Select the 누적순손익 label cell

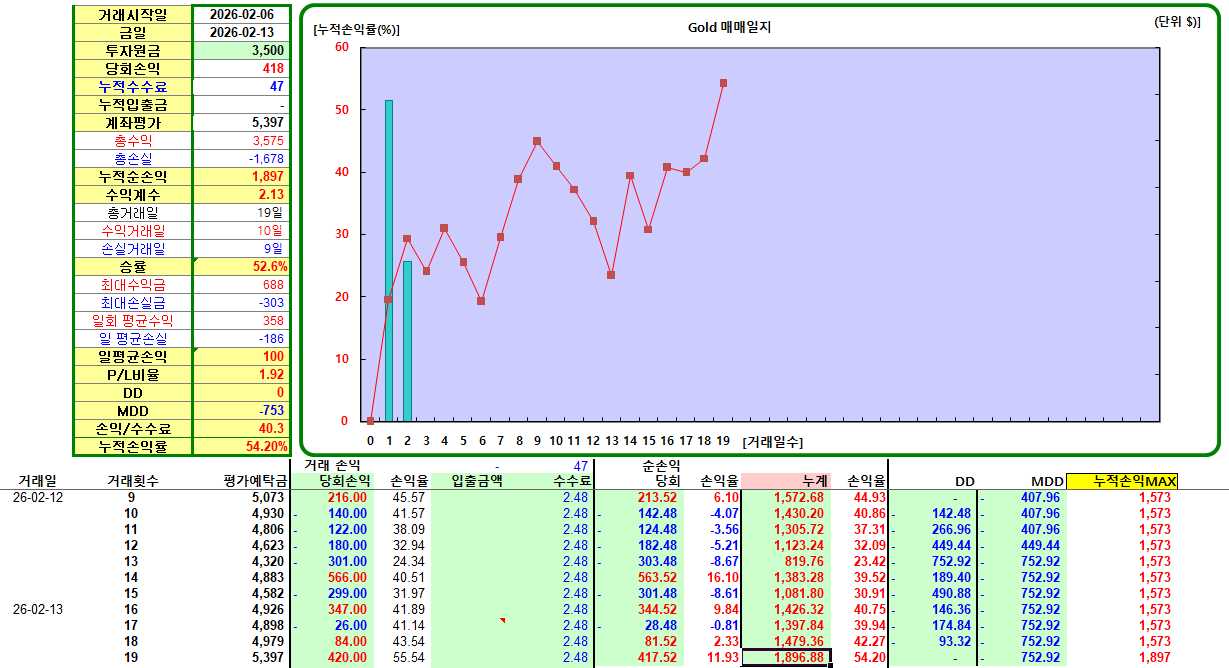[133, 176]
